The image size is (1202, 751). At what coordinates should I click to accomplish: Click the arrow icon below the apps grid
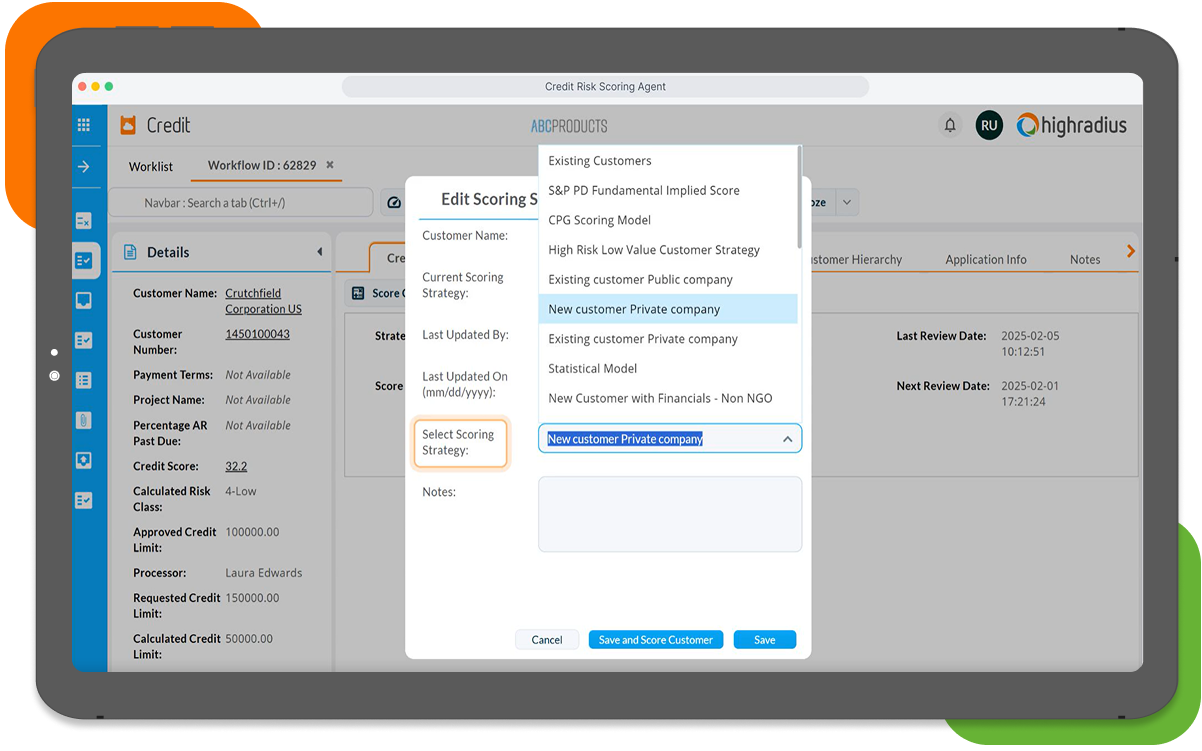[x=85, y=167]
